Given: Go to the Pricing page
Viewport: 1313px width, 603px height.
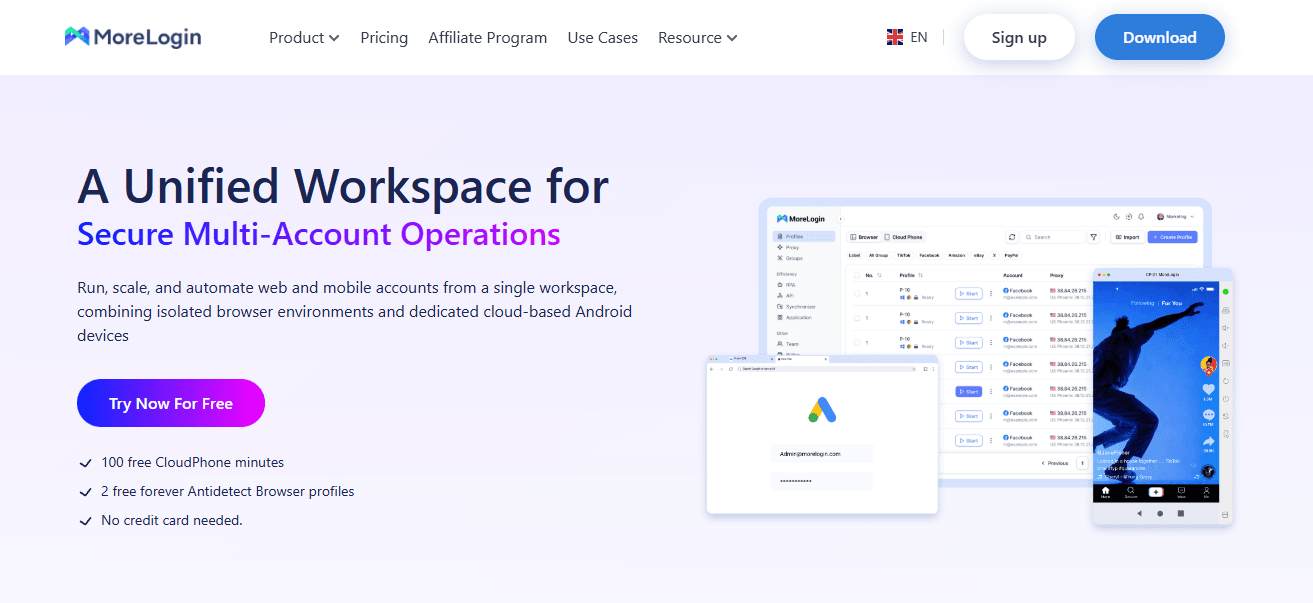Looking at the screenshot, I should [x=384, y=37].
